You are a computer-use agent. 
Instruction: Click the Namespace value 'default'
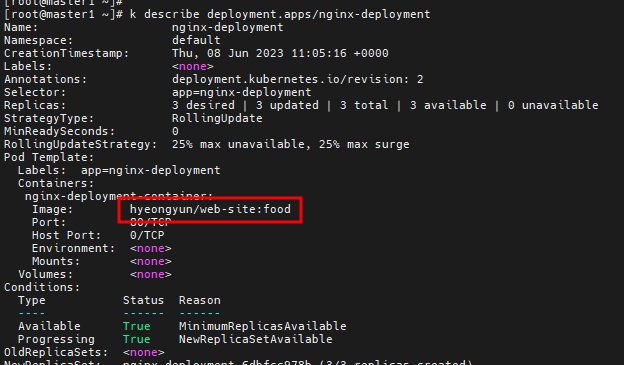[196, 41]
